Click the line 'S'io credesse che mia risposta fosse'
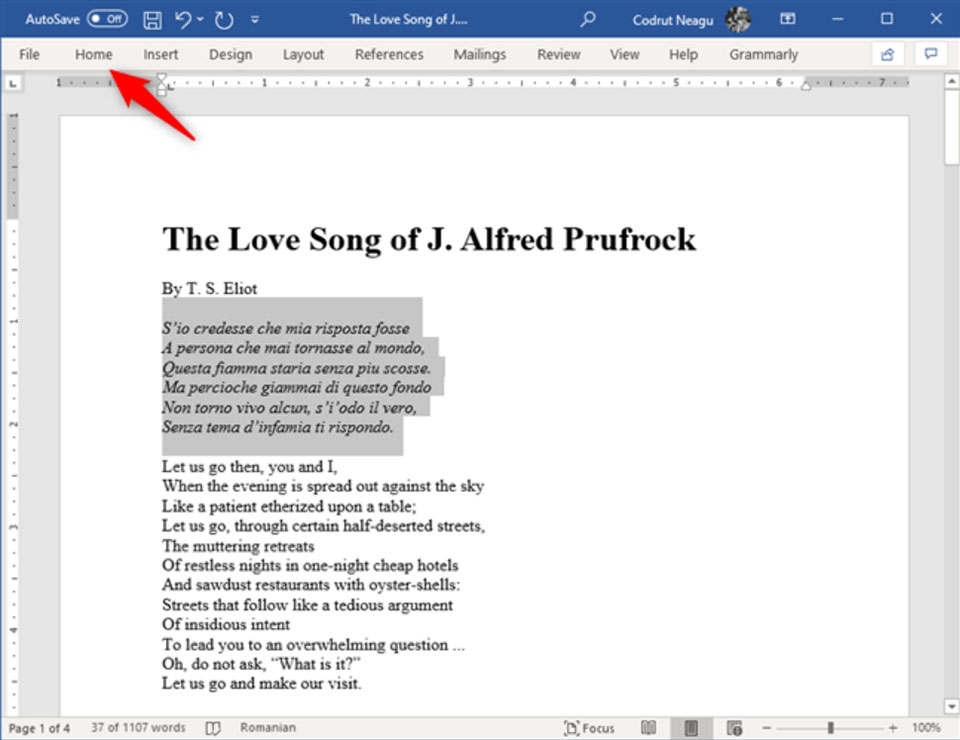This screenshot has height=740, width=960. click(x=286, y=328)
